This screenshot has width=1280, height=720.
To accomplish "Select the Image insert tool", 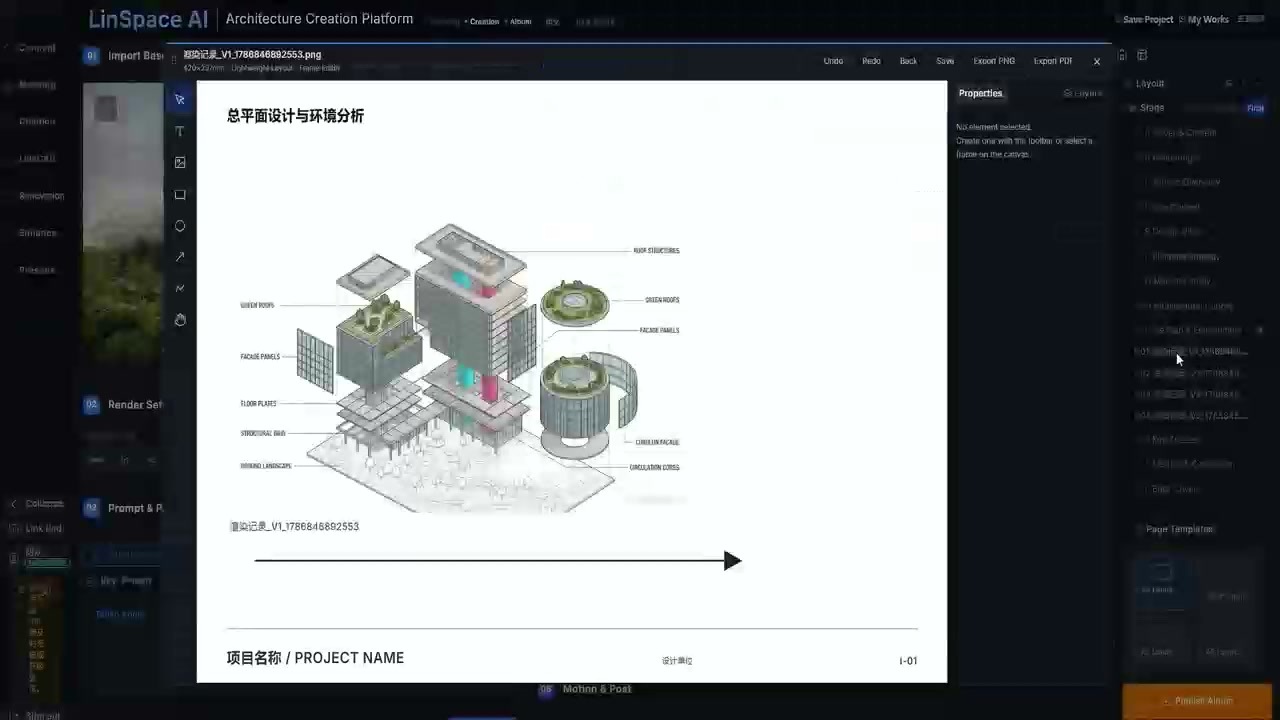I will tap(180, 162).
